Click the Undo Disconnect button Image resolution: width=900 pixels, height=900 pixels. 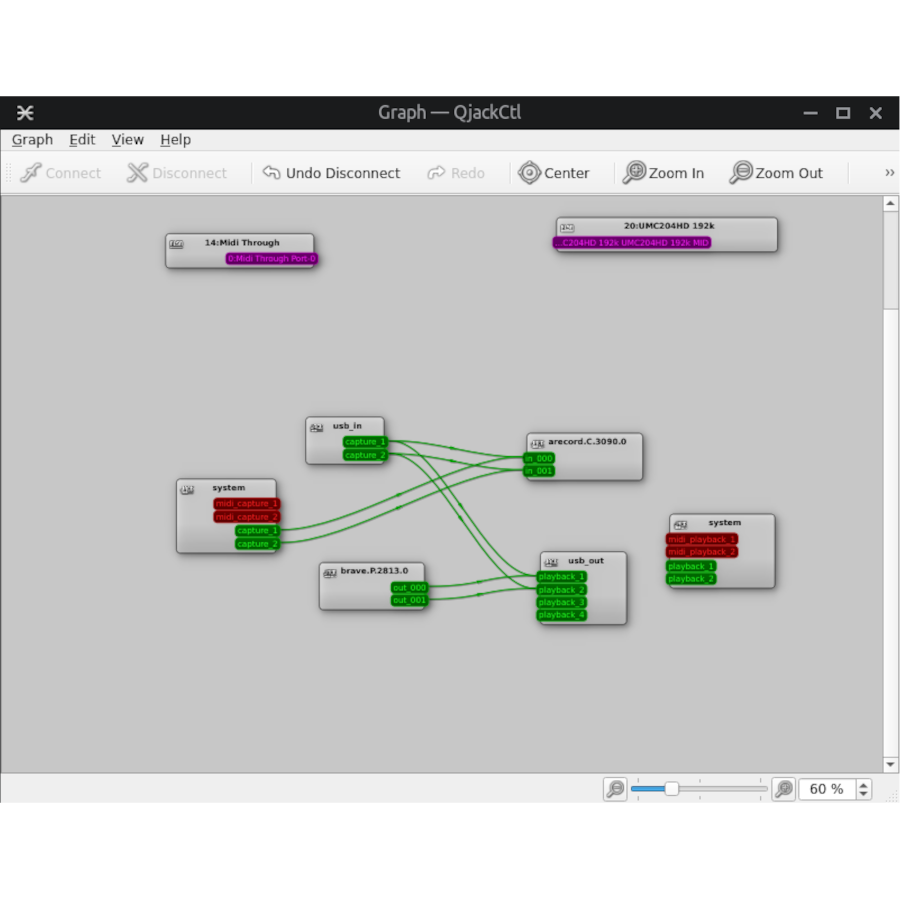click(332, 173)
